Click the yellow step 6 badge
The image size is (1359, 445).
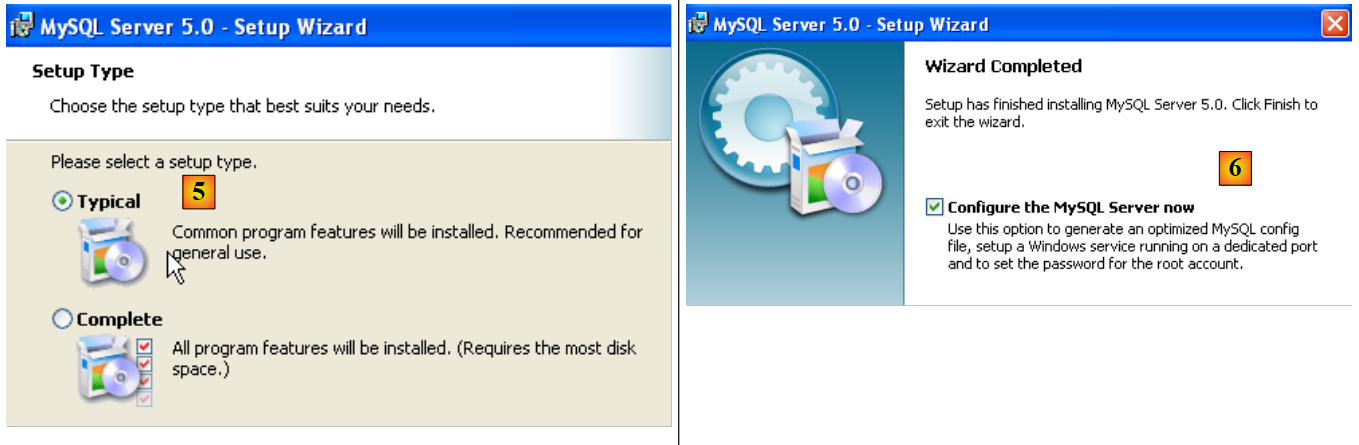[x=1235, y=169]
